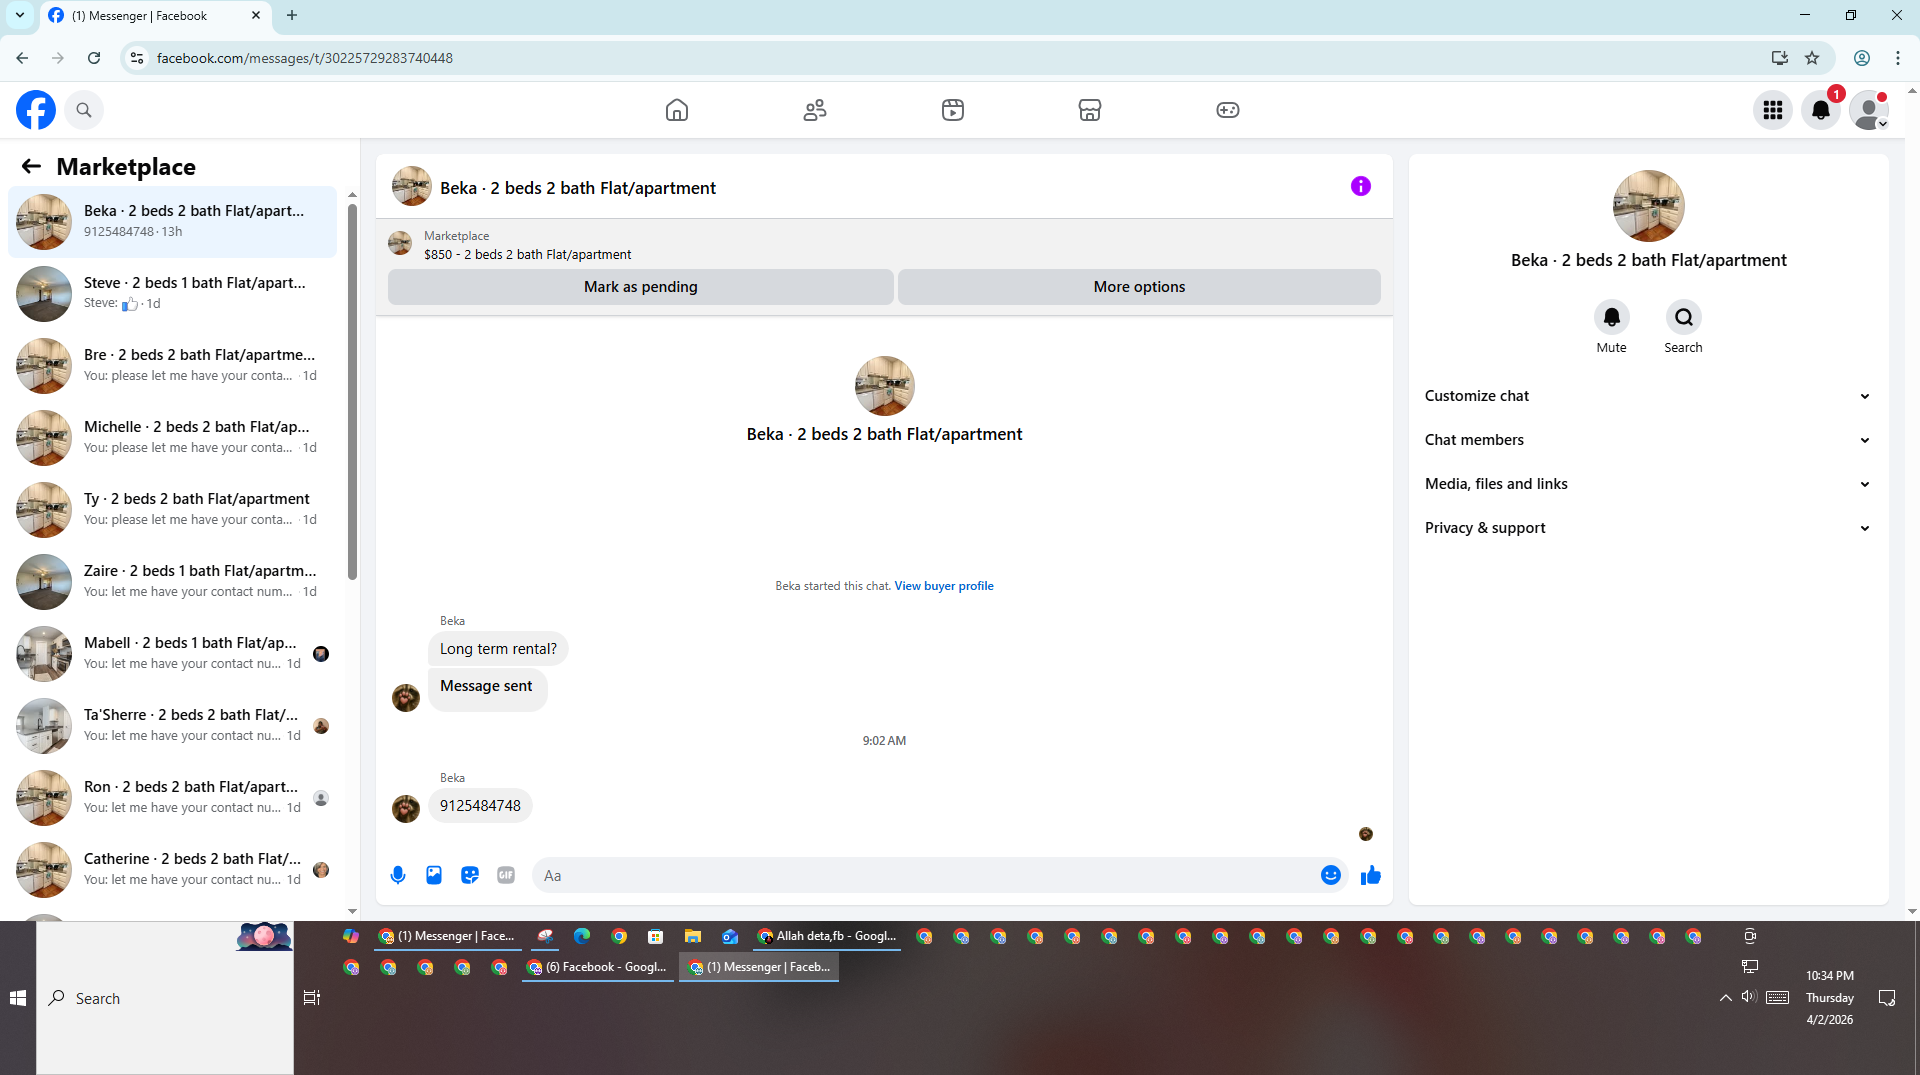The width and height of the screenshot is (1920, 1075).
Task: Expand Customize chat section
Action: point(1648,396)
